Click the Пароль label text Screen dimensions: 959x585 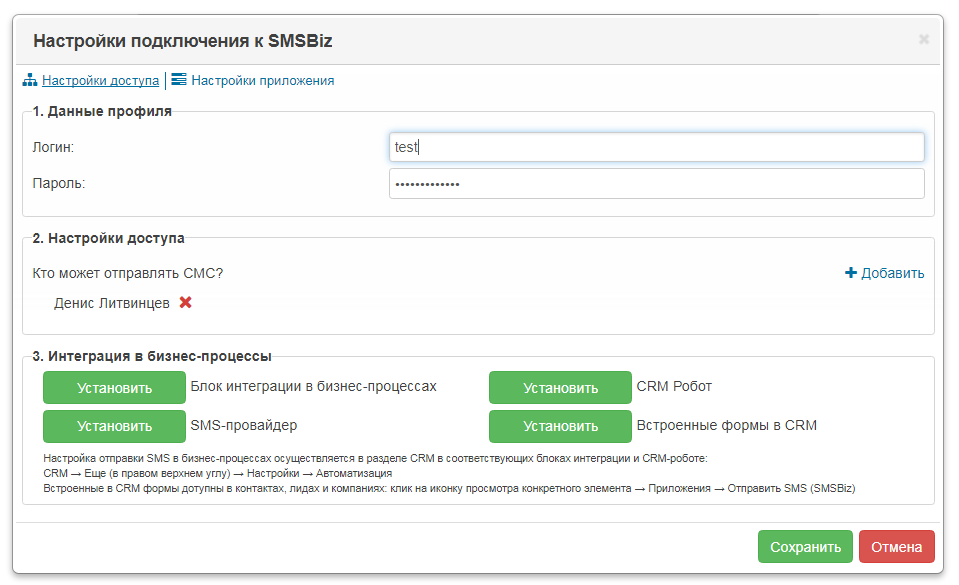(x=59, y=184)
